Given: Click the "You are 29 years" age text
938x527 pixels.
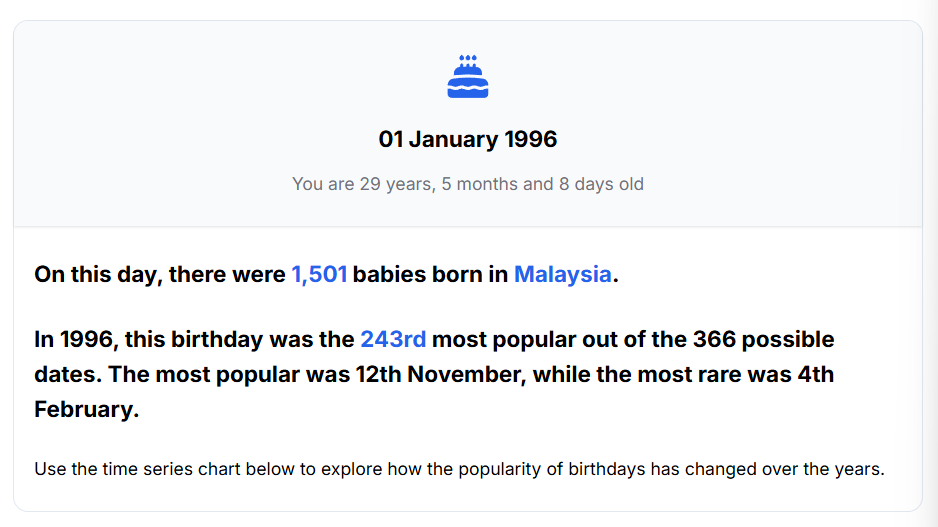Looking at the screenshot, I should pos(361,184).
